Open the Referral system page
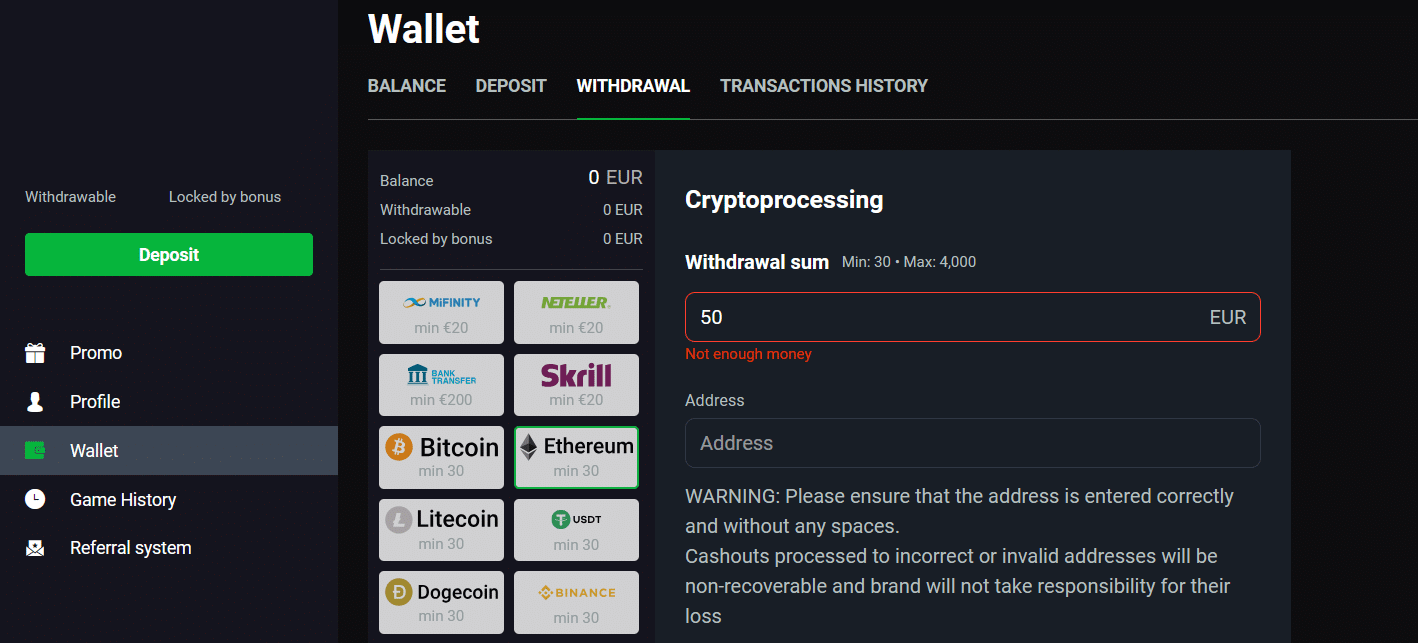1418x643 pixels. point(130,547)
